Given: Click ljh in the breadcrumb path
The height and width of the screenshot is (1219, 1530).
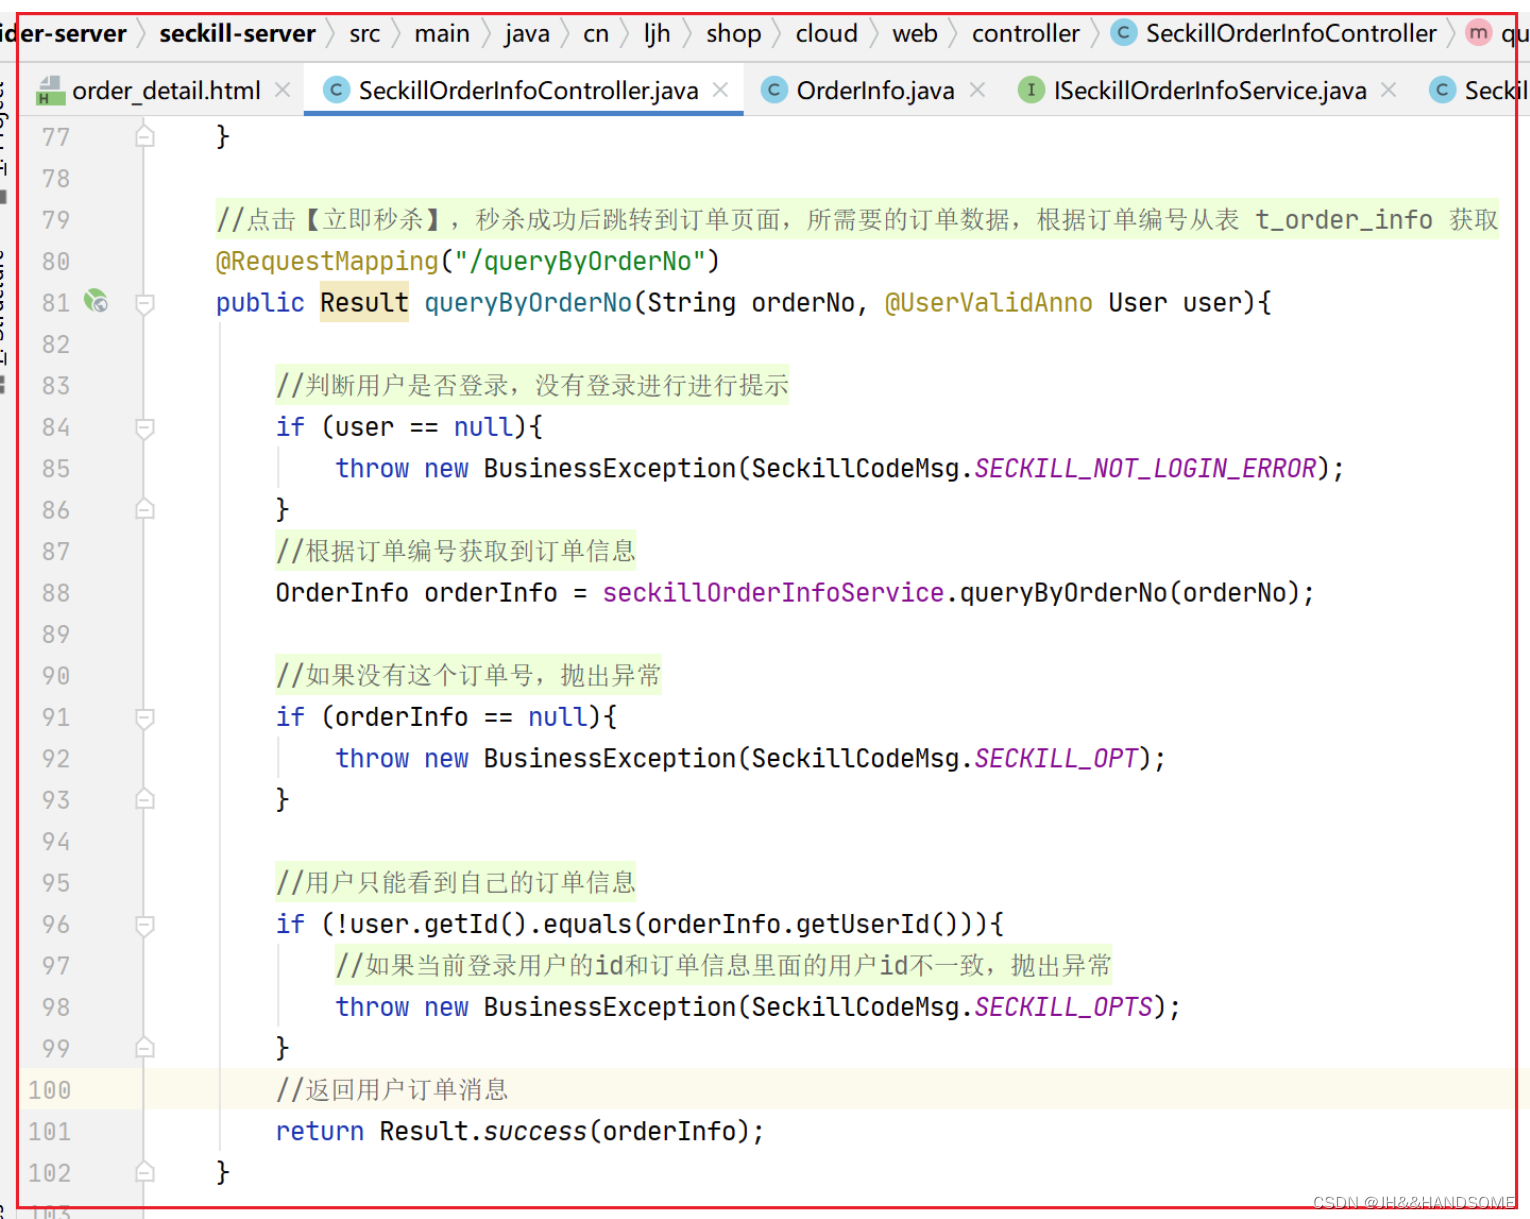Looking at the screenshot, I should [x=657, y=34].
